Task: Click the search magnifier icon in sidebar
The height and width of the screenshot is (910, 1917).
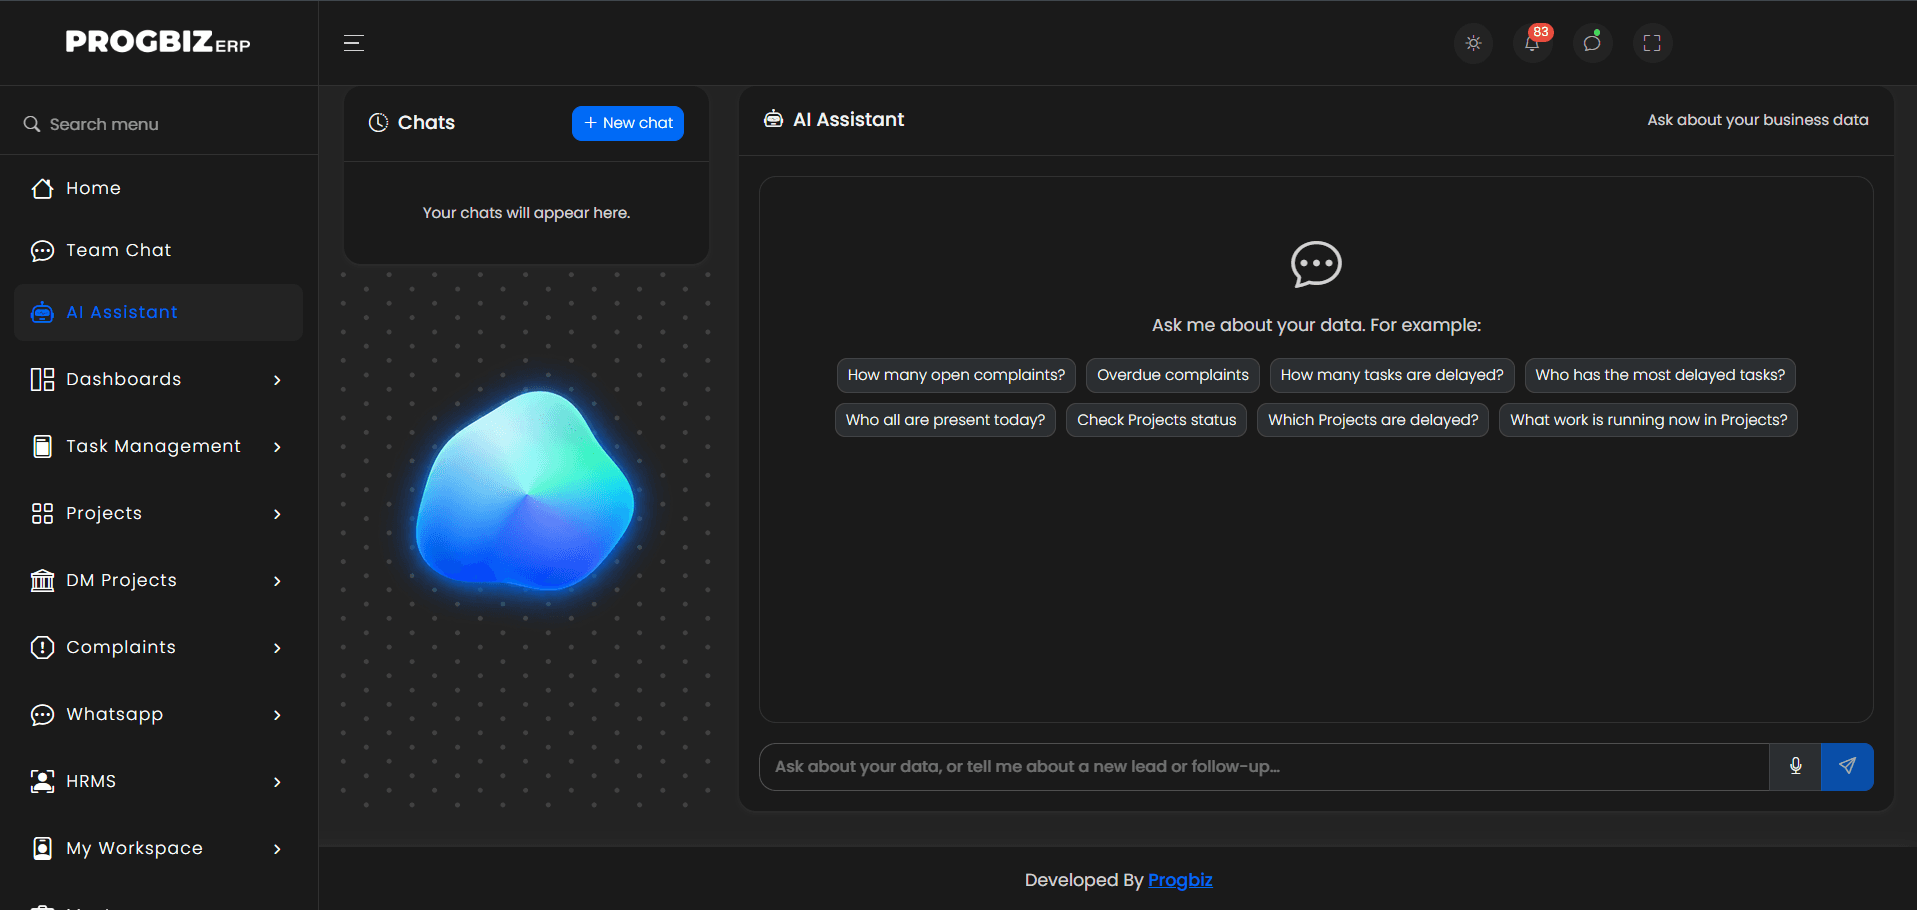Action: (x=32, y=124)
